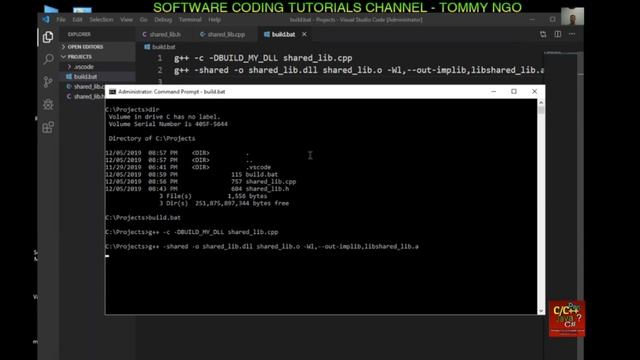Viewport: 640px width, 360px height.
Task: Open the Edit menu
Action: coord(77,20)
